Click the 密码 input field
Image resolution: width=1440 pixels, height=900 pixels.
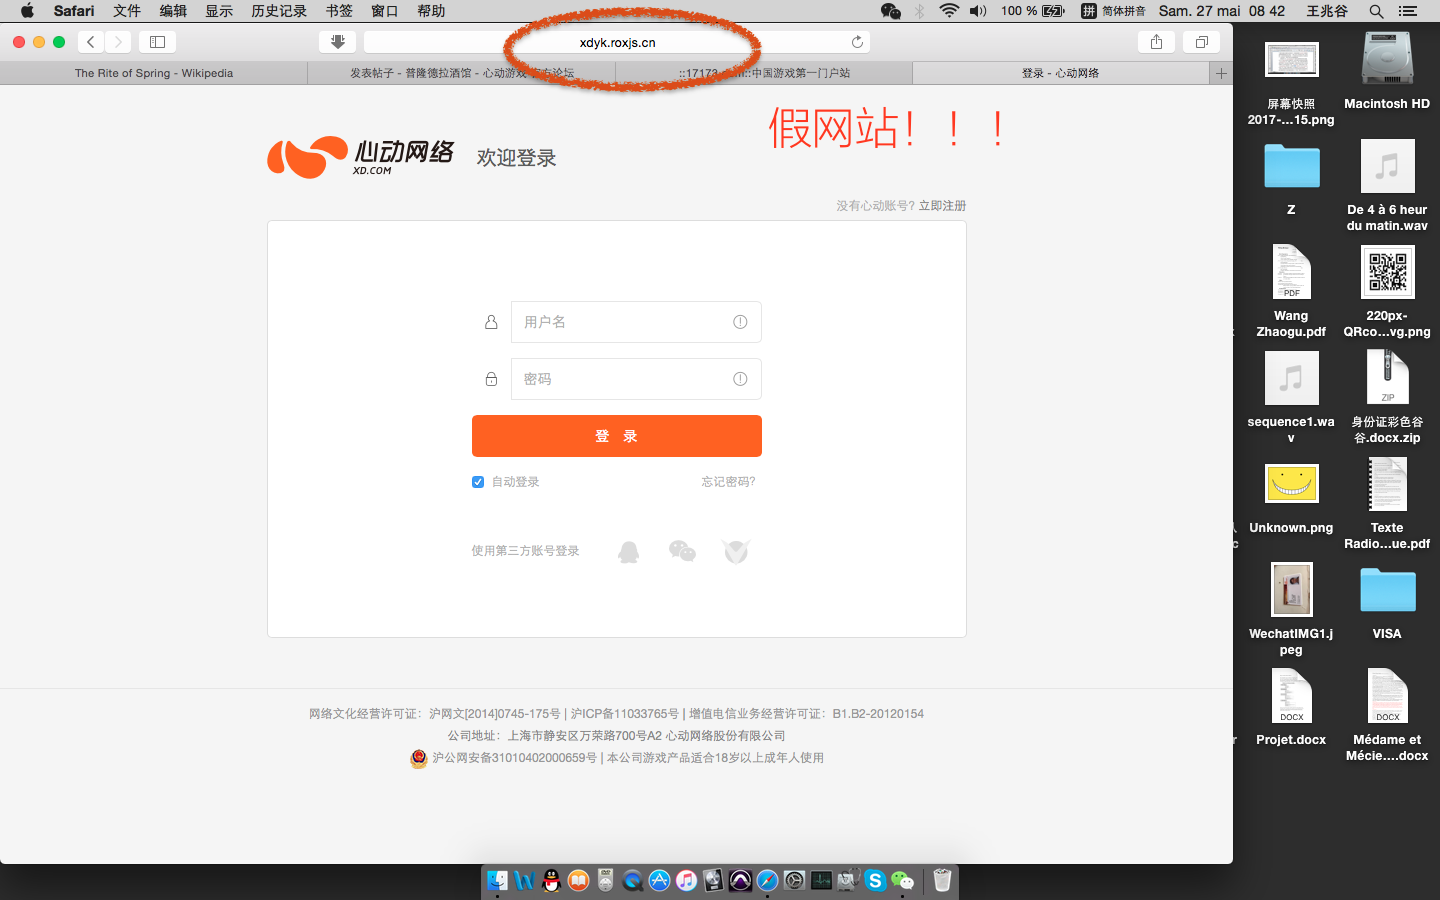click(636, 379)
